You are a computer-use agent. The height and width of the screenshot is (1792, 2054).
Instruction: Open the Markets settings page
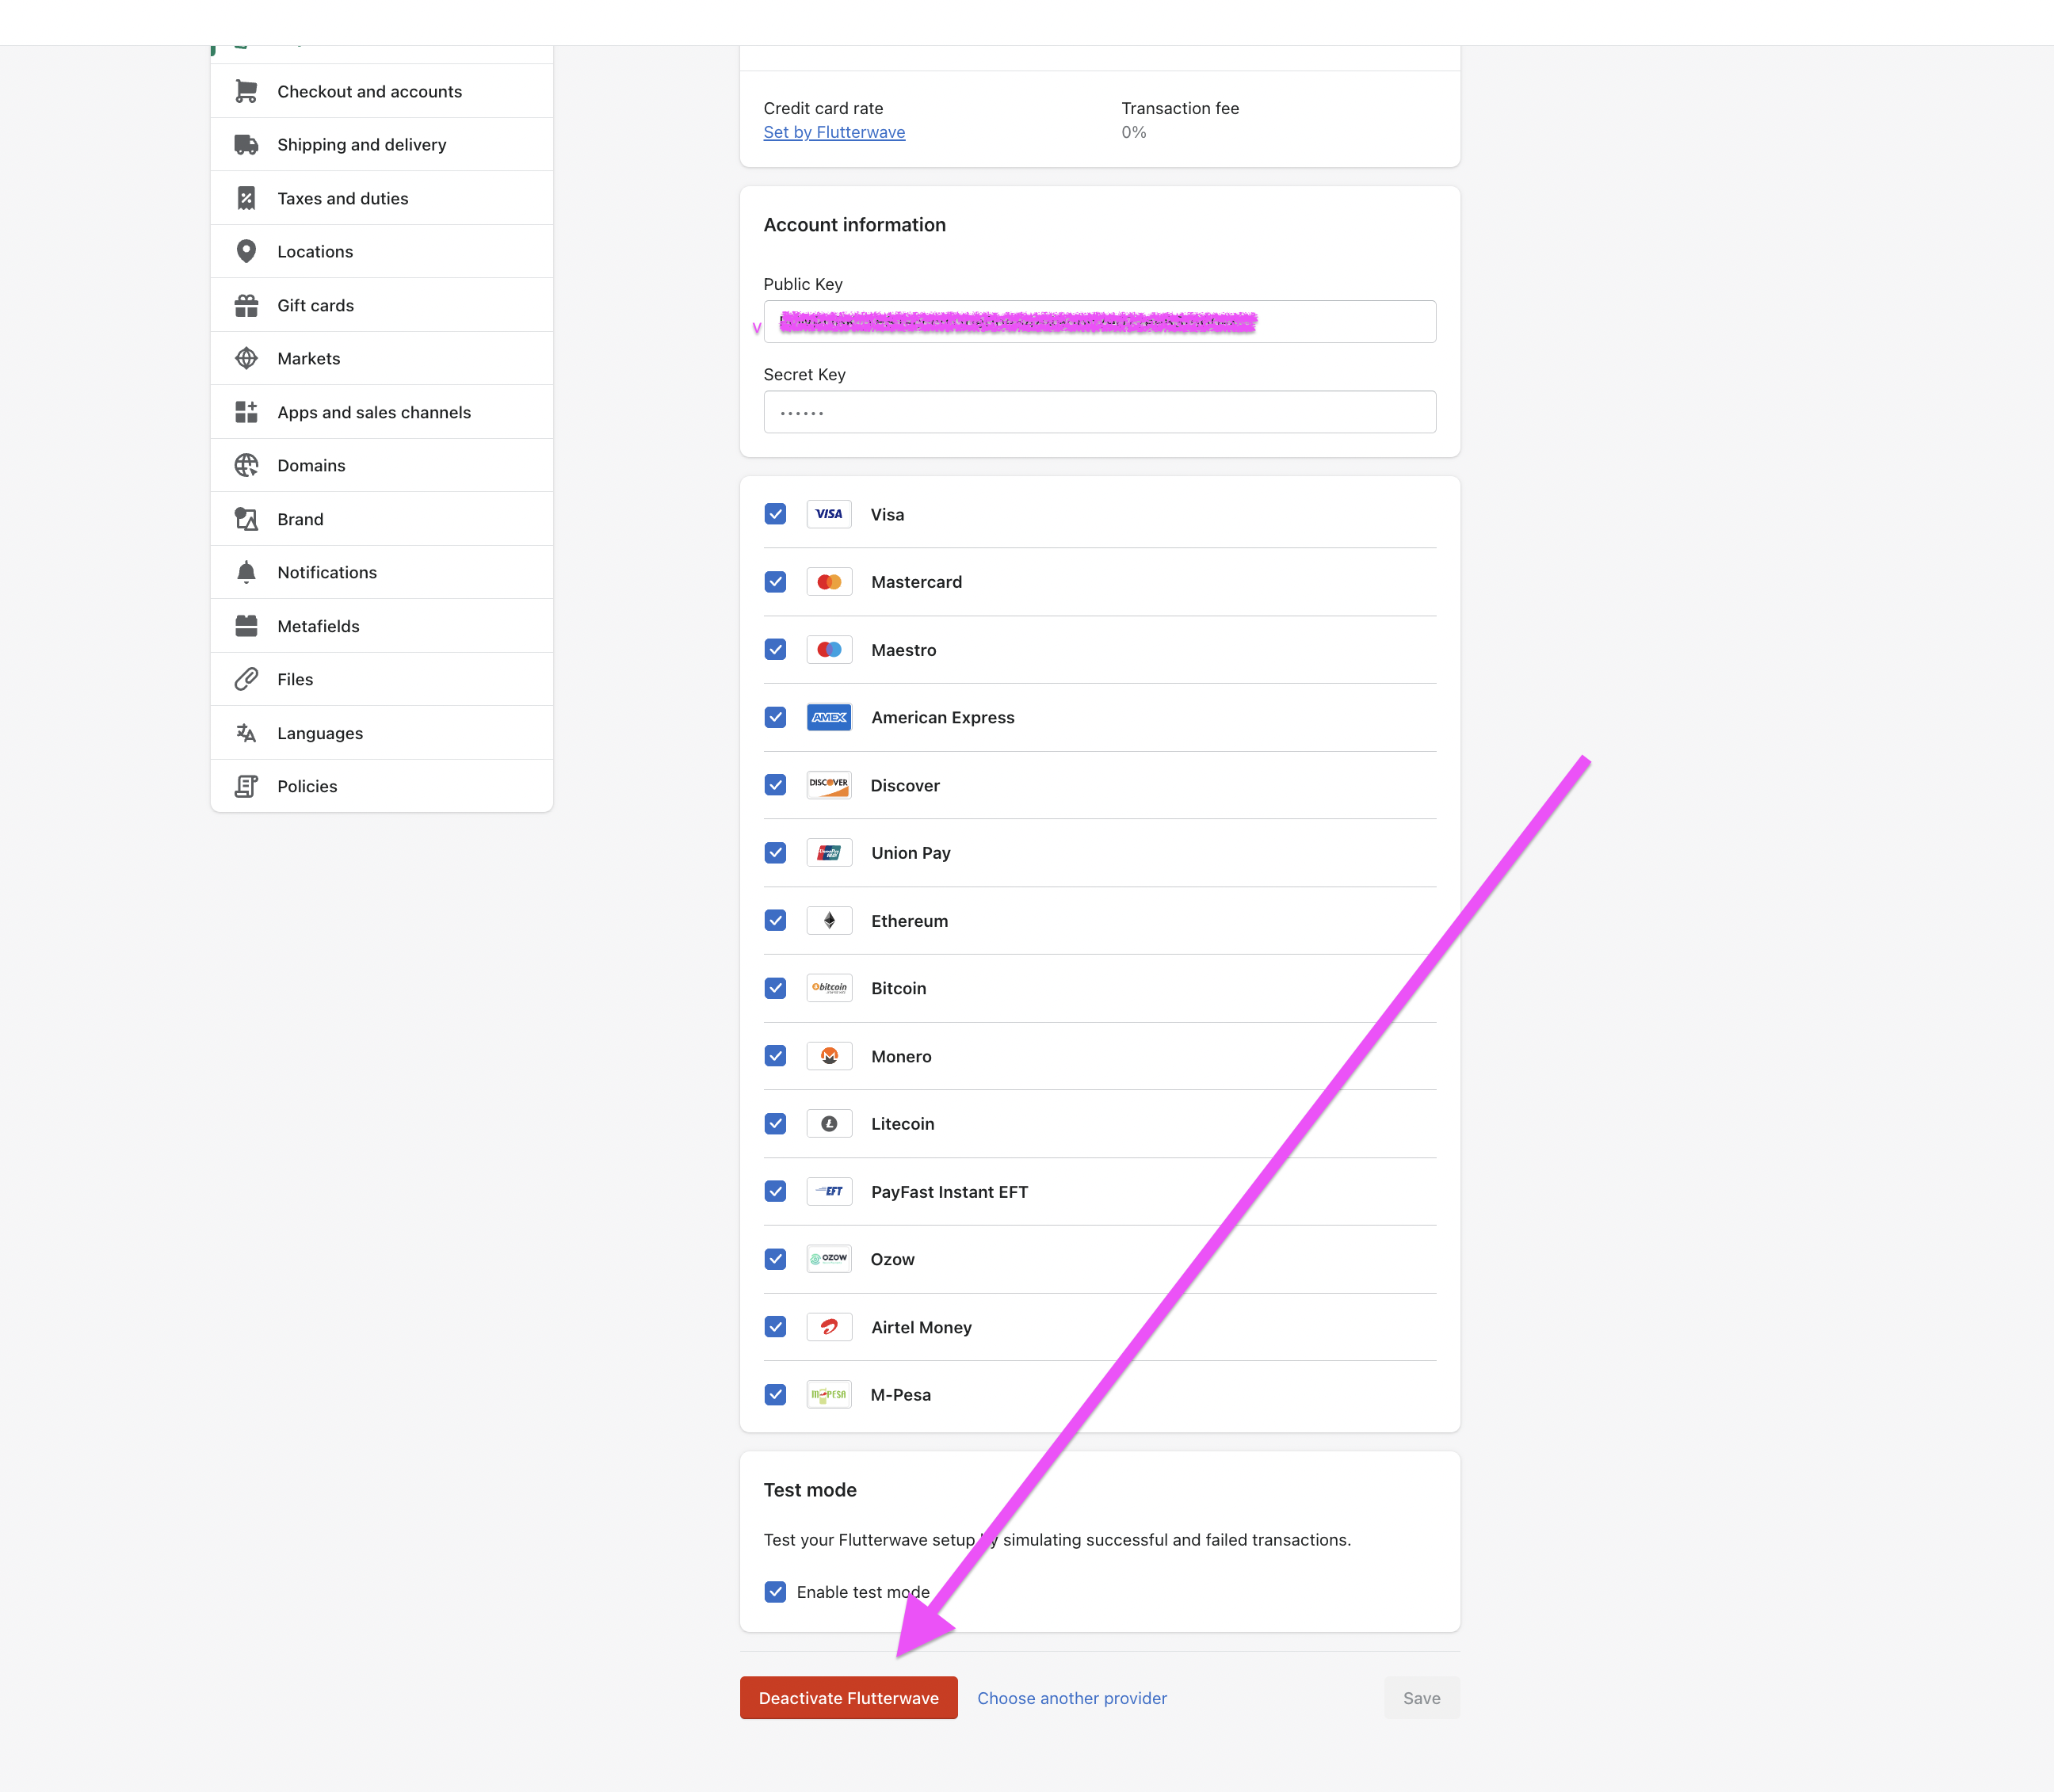tap(382, 358)
